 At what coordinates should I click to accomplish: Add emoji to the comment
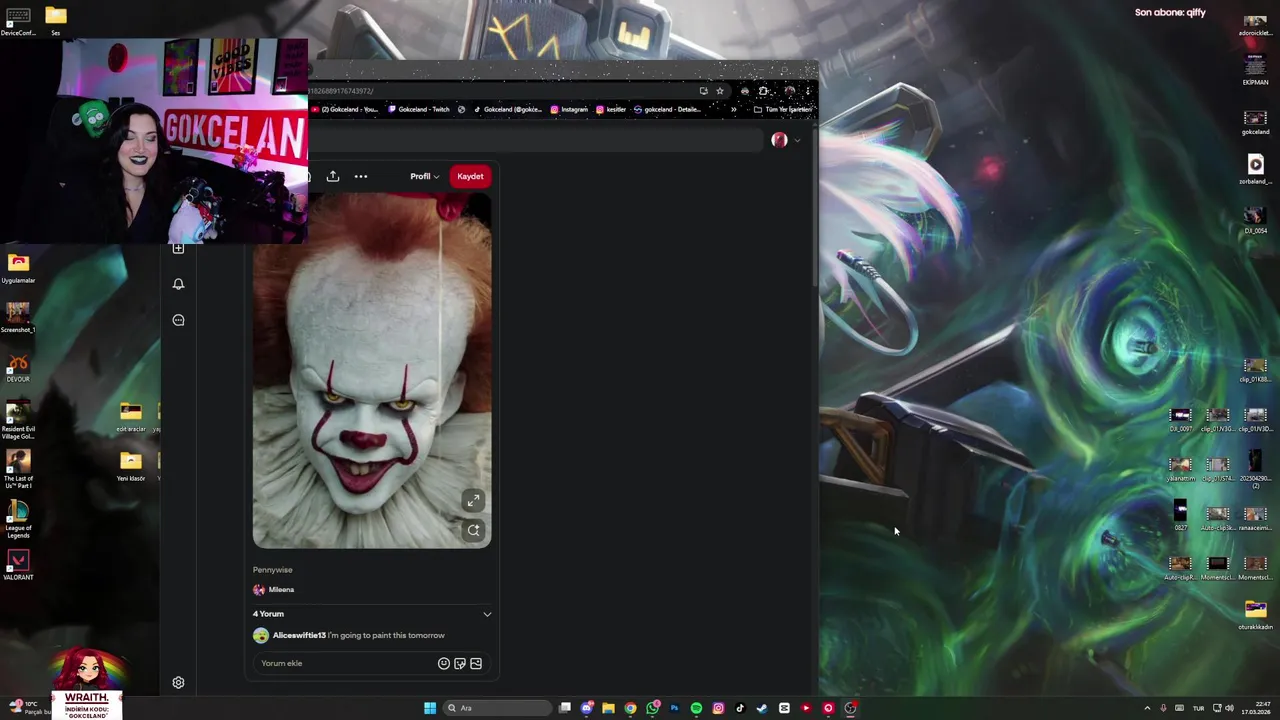[x=444, y=663]
